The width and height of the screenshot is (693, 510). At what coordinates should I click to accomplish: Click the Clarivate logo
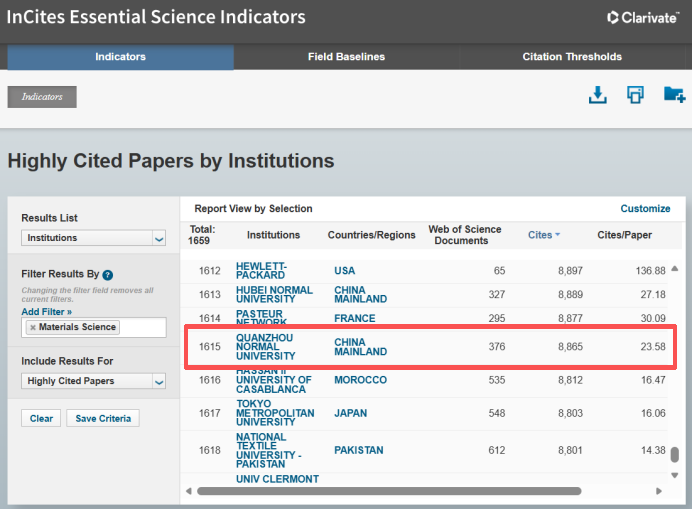pyautogui.click(x=643, y=18)
